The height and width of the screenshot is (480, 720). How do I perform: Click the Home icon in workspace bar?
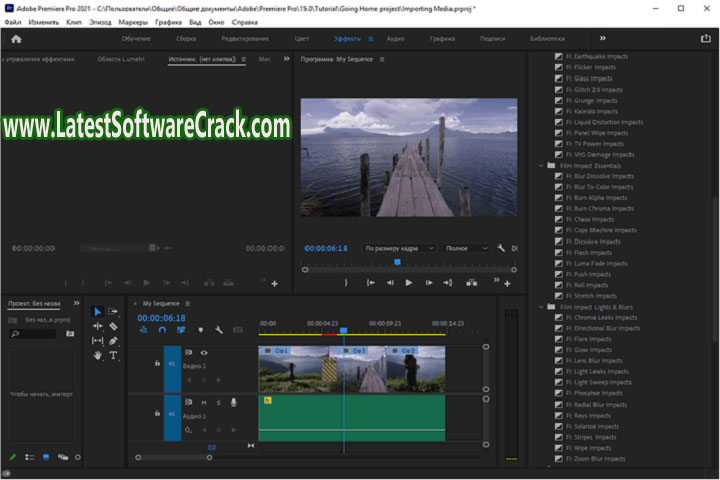[17, 38]
